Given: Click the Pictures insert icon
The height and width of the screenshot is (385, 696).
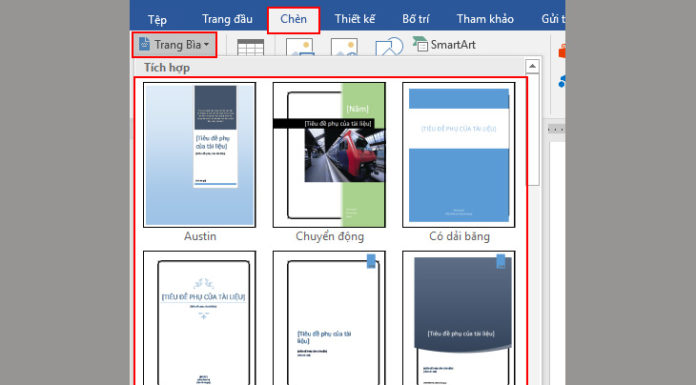Looking at the screenshot, I should 300,47.
